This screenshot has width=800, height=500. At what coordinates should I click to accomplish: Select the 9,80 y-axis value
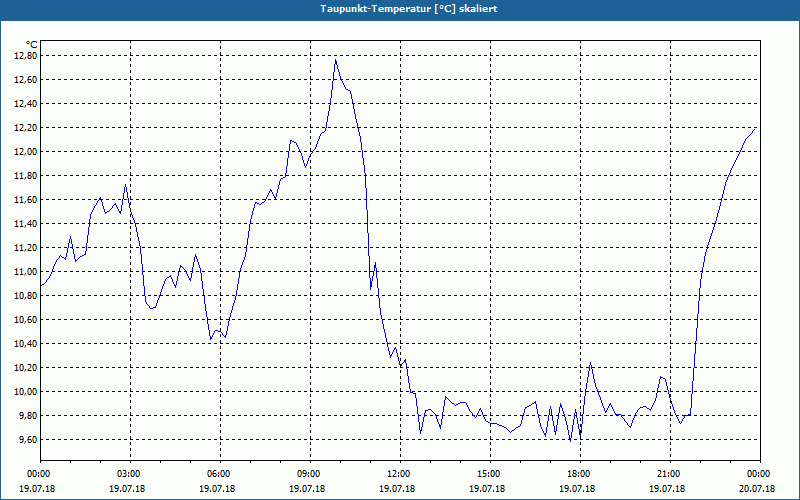coord(28,415)
